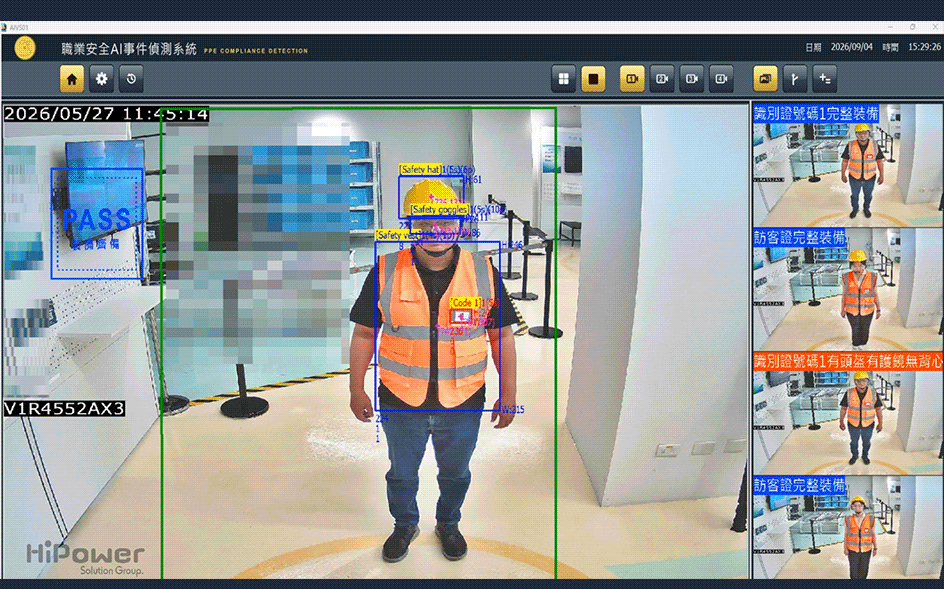Select camera 1 view

coord(632,79)
